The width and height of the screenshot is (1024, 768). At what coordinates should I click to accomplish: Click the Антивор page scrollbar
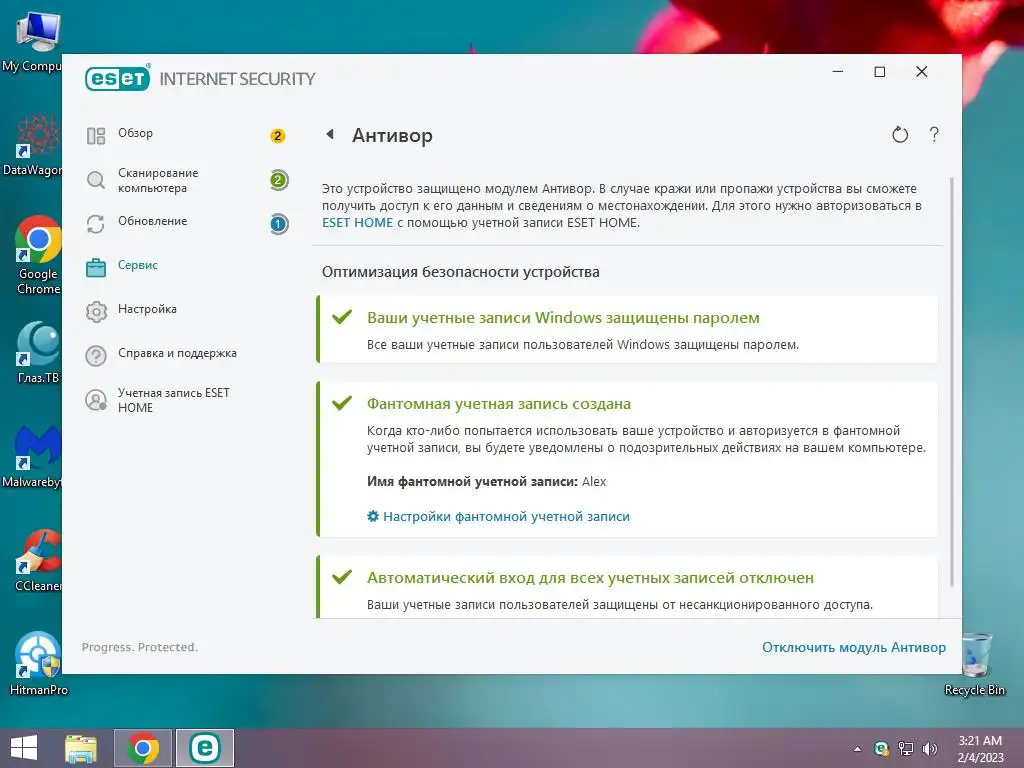952,381
